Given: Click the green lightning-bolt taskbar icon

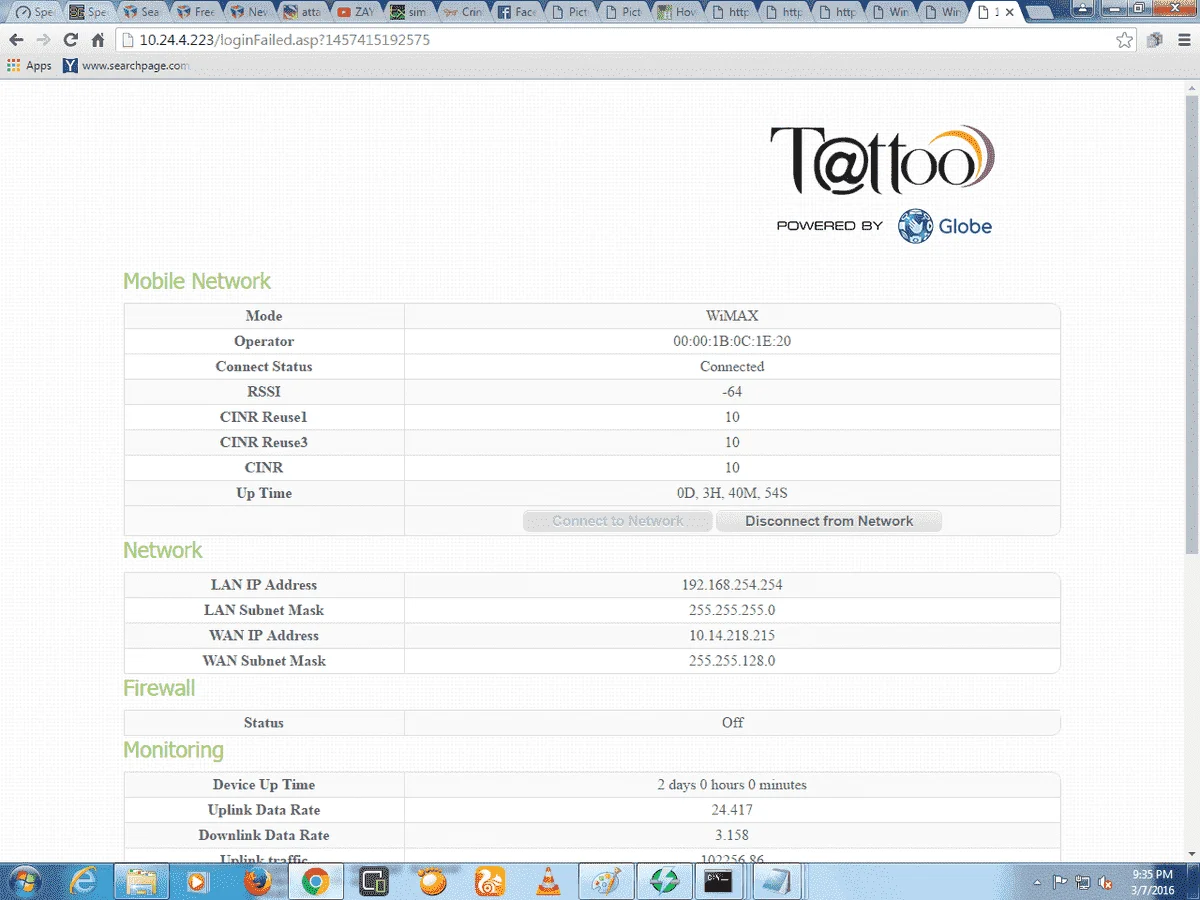Looking at the screenshot, I should point(664,881).
